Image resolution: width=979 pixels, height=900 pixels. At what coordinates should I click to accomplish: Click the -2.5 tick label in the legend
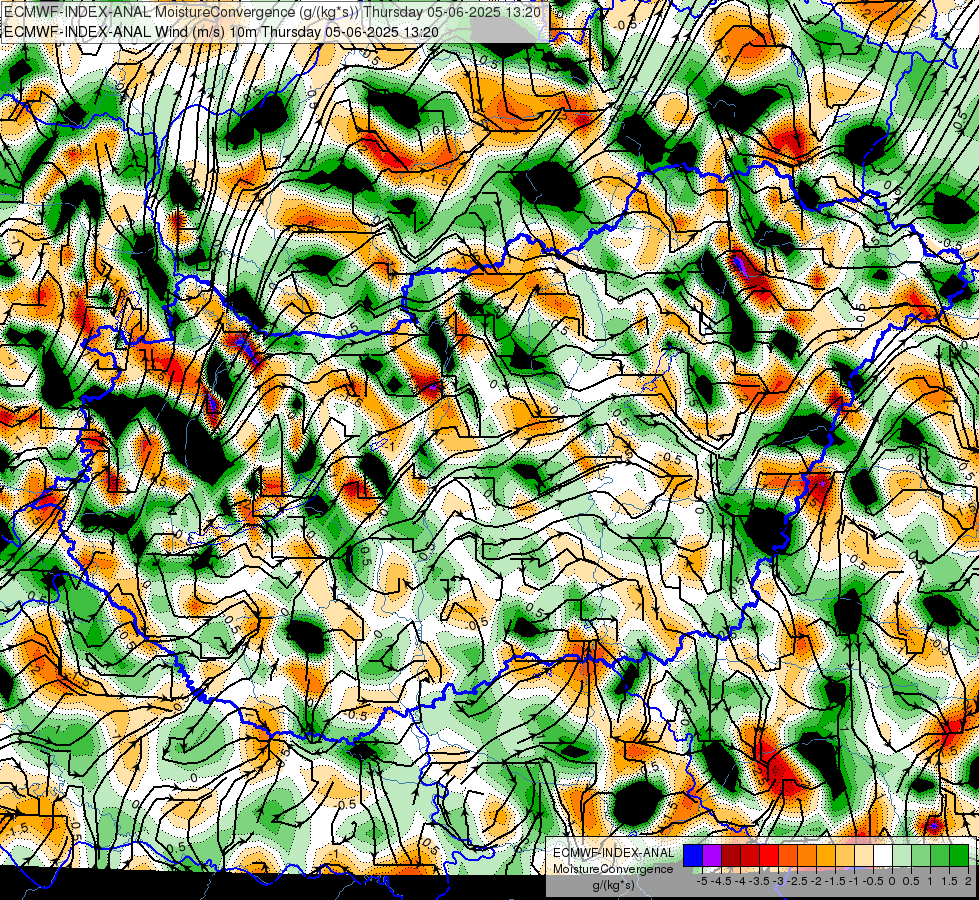797,881
